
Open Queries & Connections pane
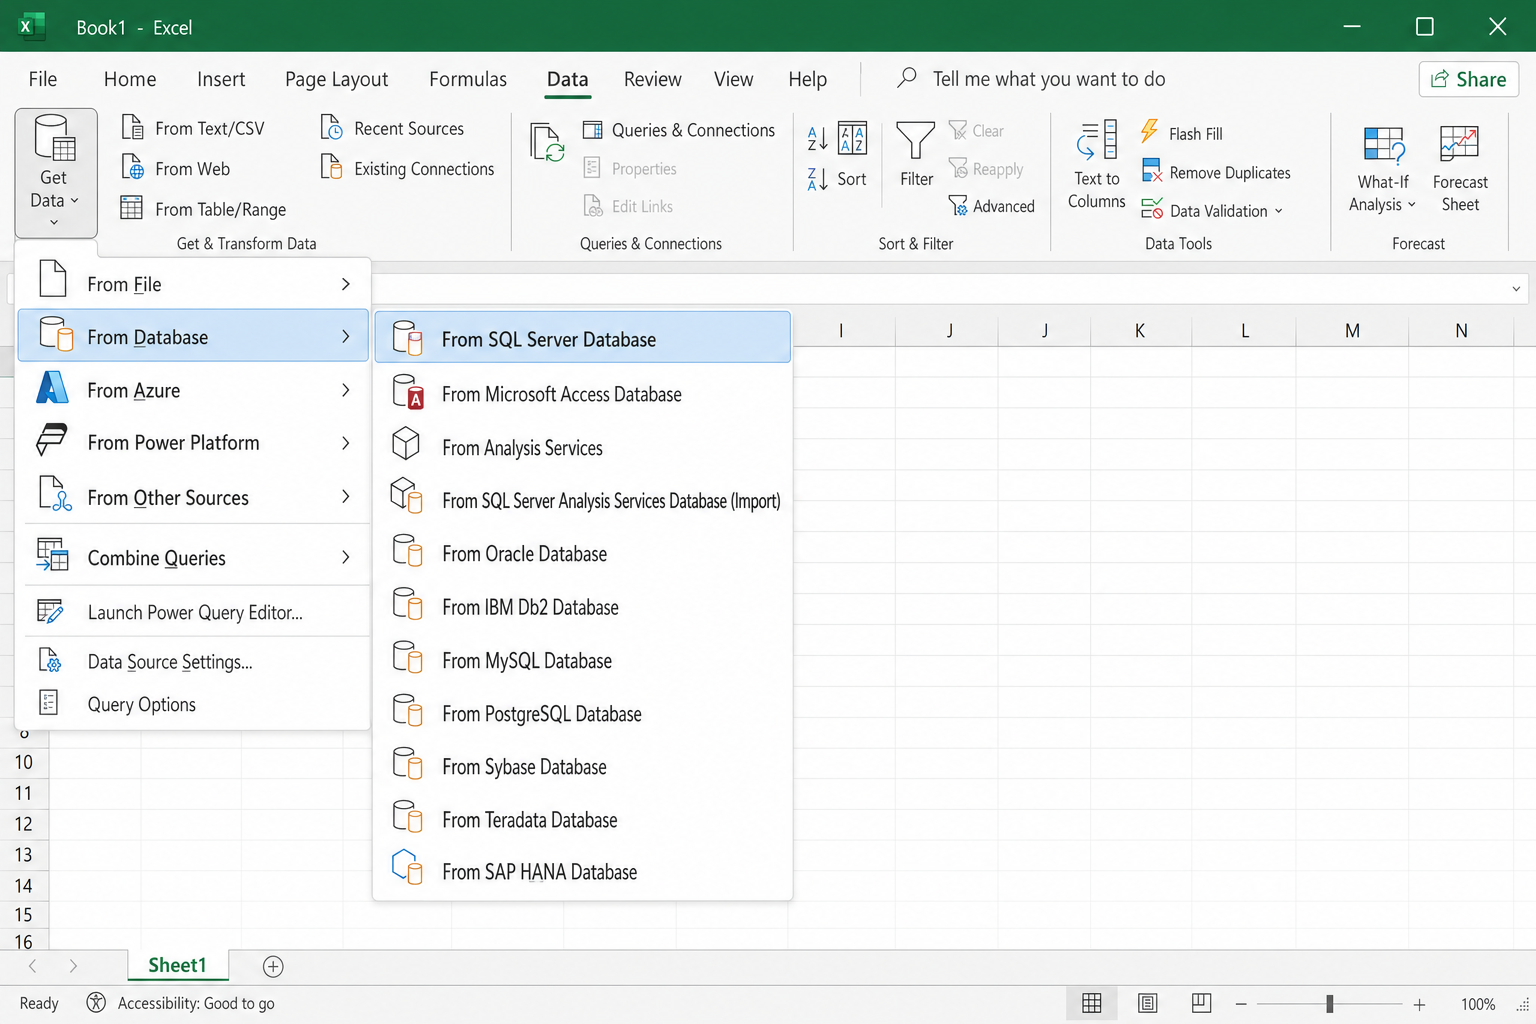coord(679,130)
